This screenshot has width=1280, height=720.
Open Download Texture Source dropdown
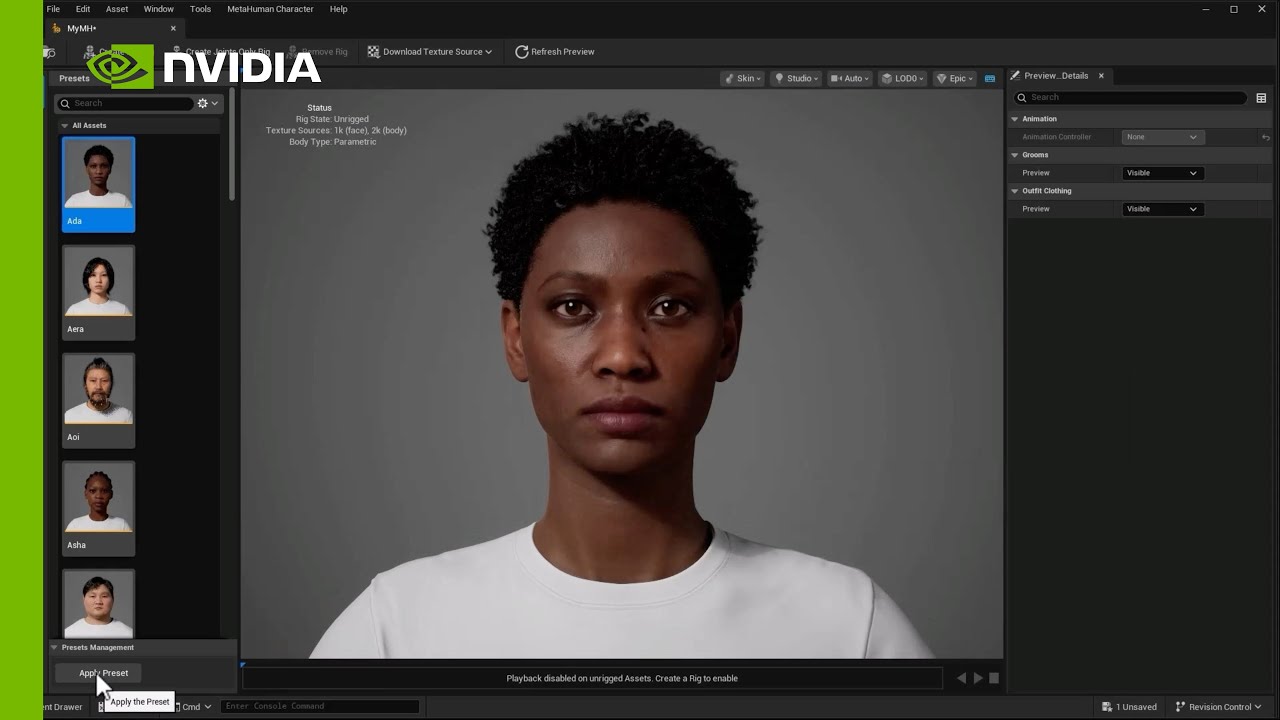[x=430, y=51]
